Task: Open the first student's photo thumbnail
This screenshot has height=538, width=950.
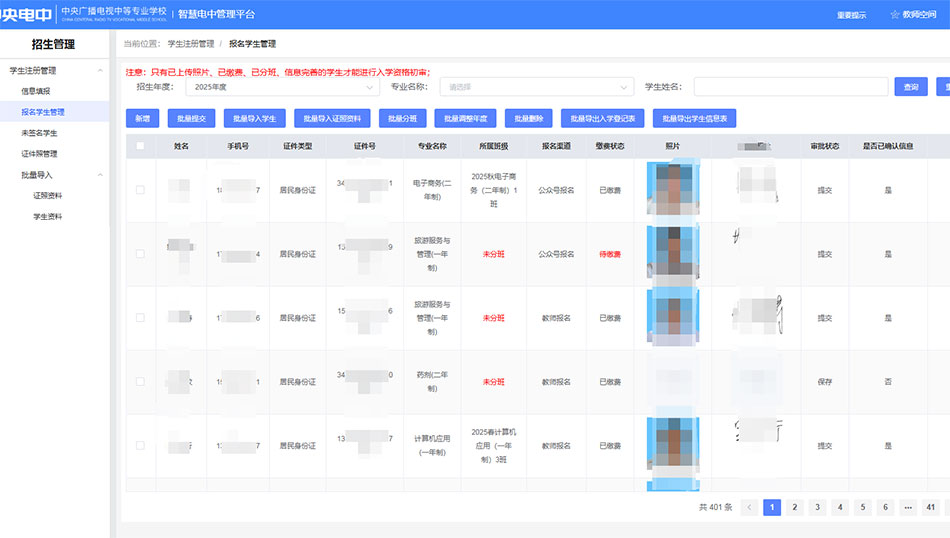Action: click(672, 189)
